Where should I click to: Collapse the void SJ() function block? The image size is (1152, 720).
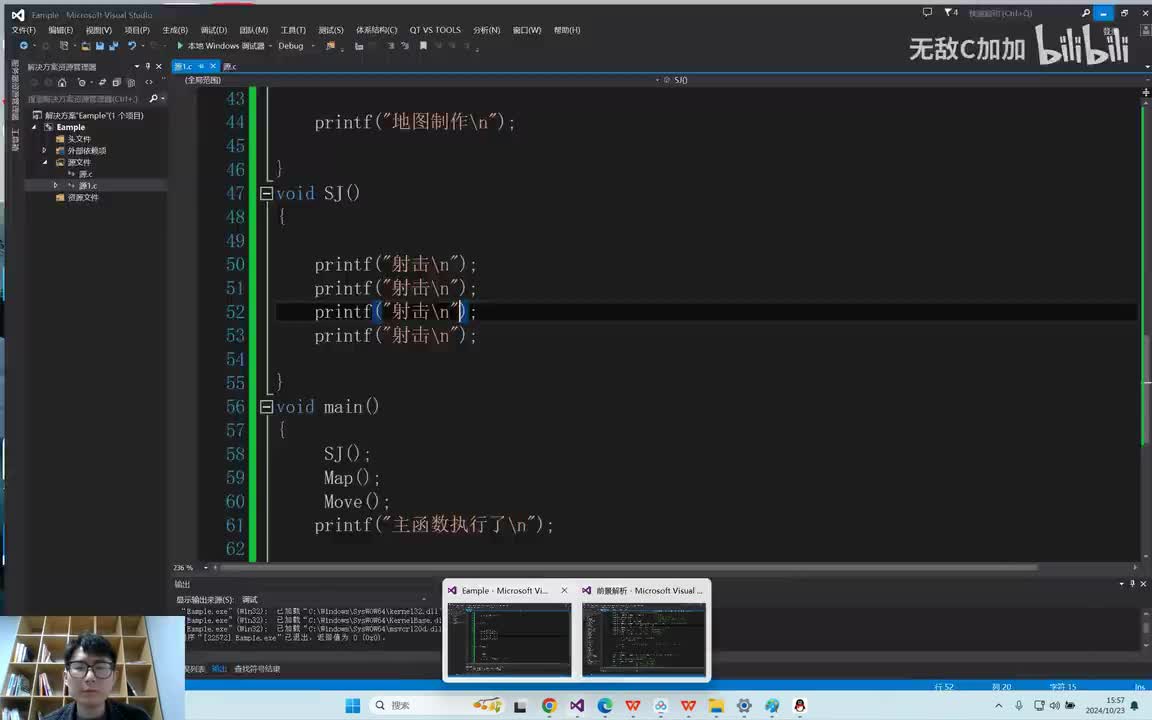(267, 194)
